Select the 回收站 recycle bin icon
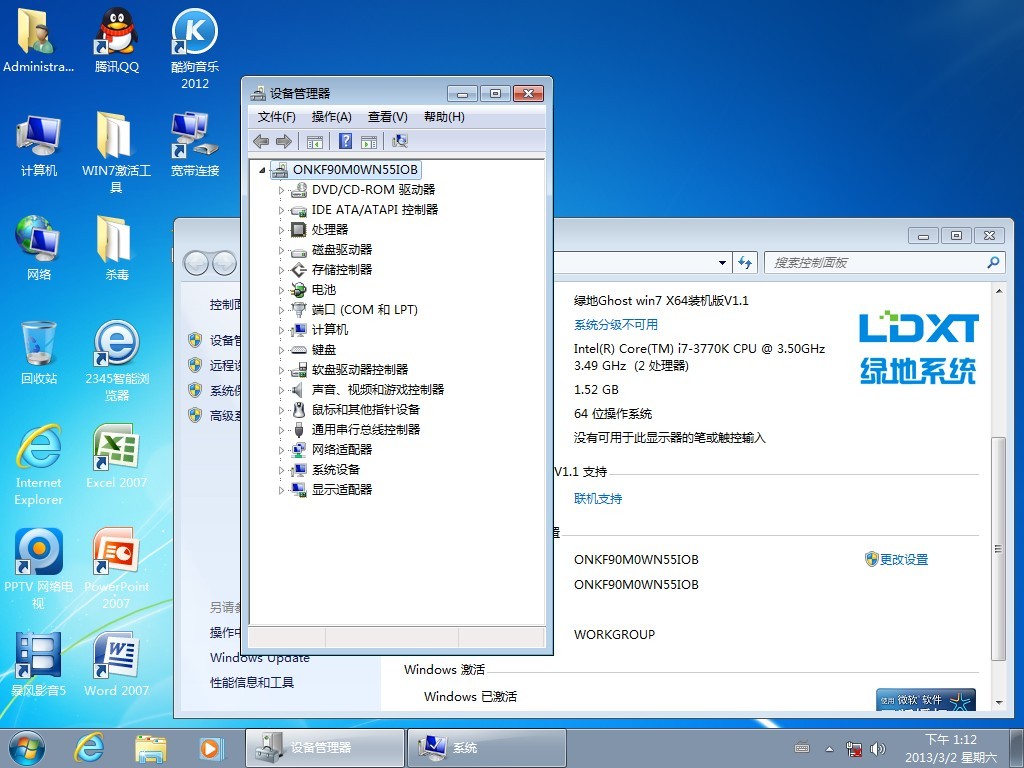 (x=39, y=353)
